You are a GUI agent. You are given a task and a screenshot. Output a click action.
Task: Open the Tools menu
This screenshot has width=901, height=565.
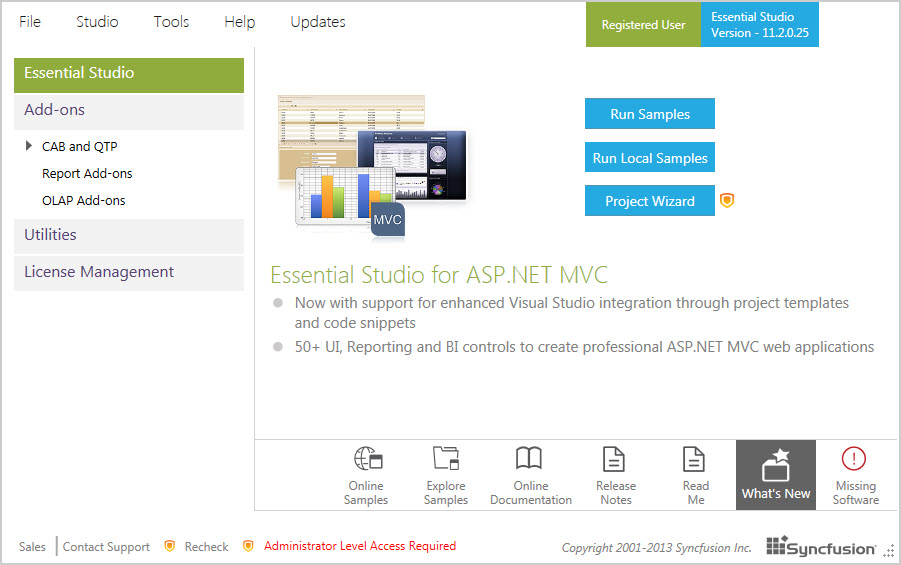click(x=171, y=22)
